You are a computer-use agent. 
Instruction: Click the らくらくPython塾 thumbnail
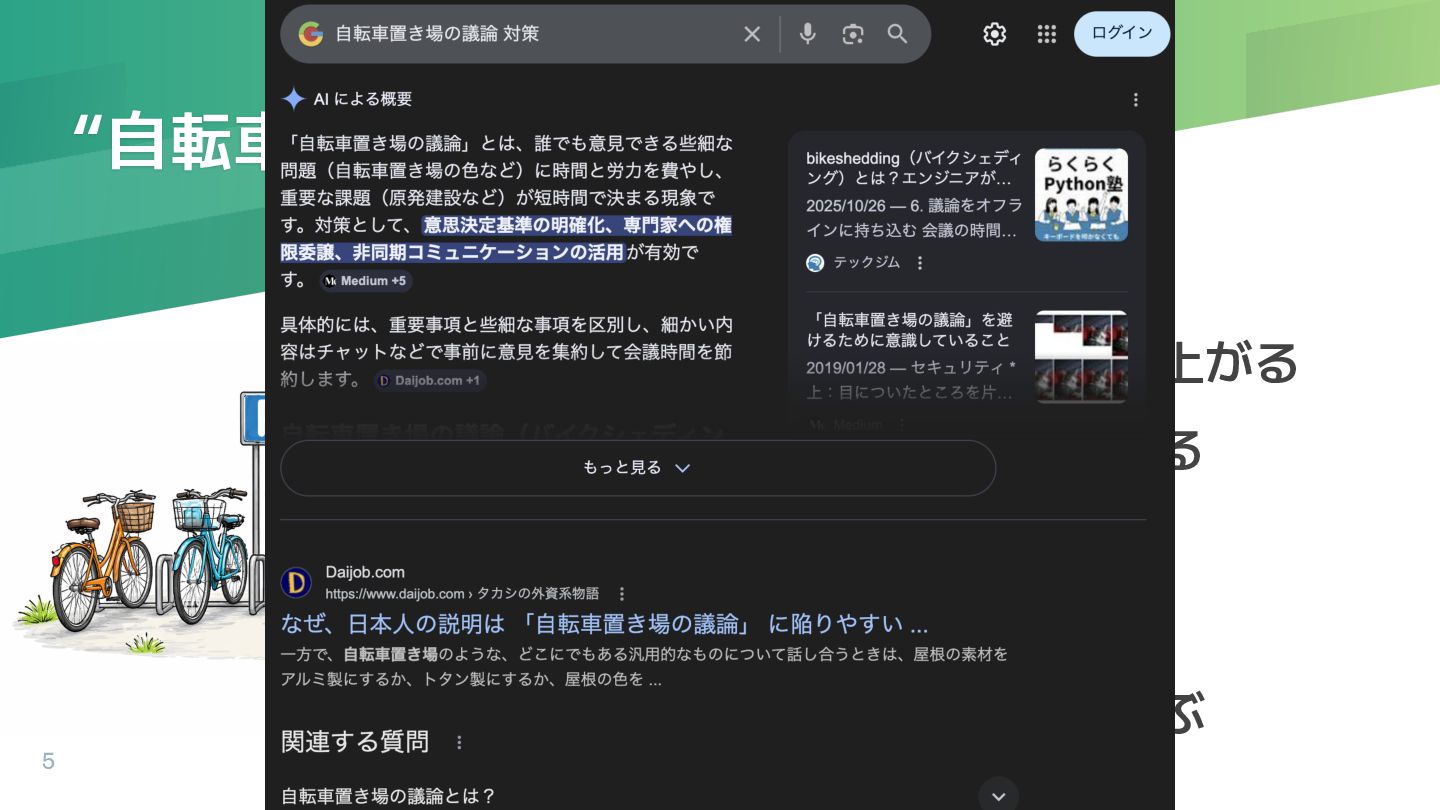click(x=1081, y=195)
